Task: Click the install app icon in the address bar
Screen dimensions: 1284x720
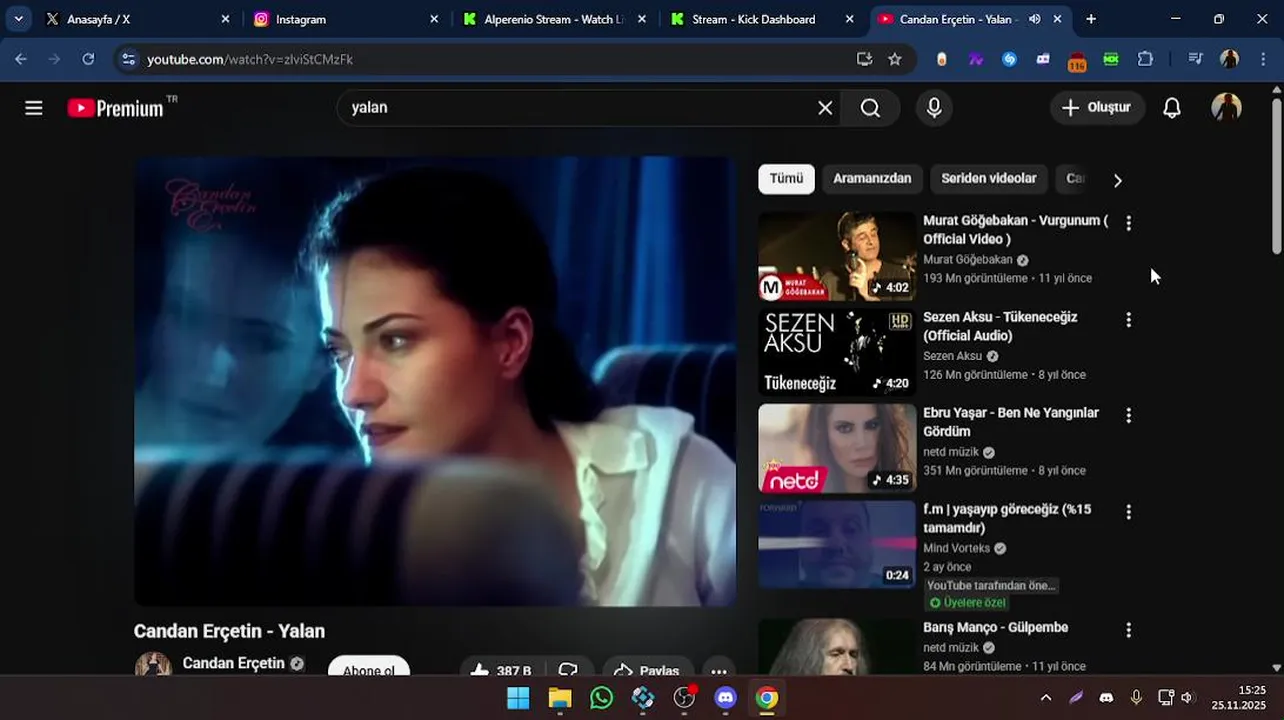Action: [x=865, y=59]
